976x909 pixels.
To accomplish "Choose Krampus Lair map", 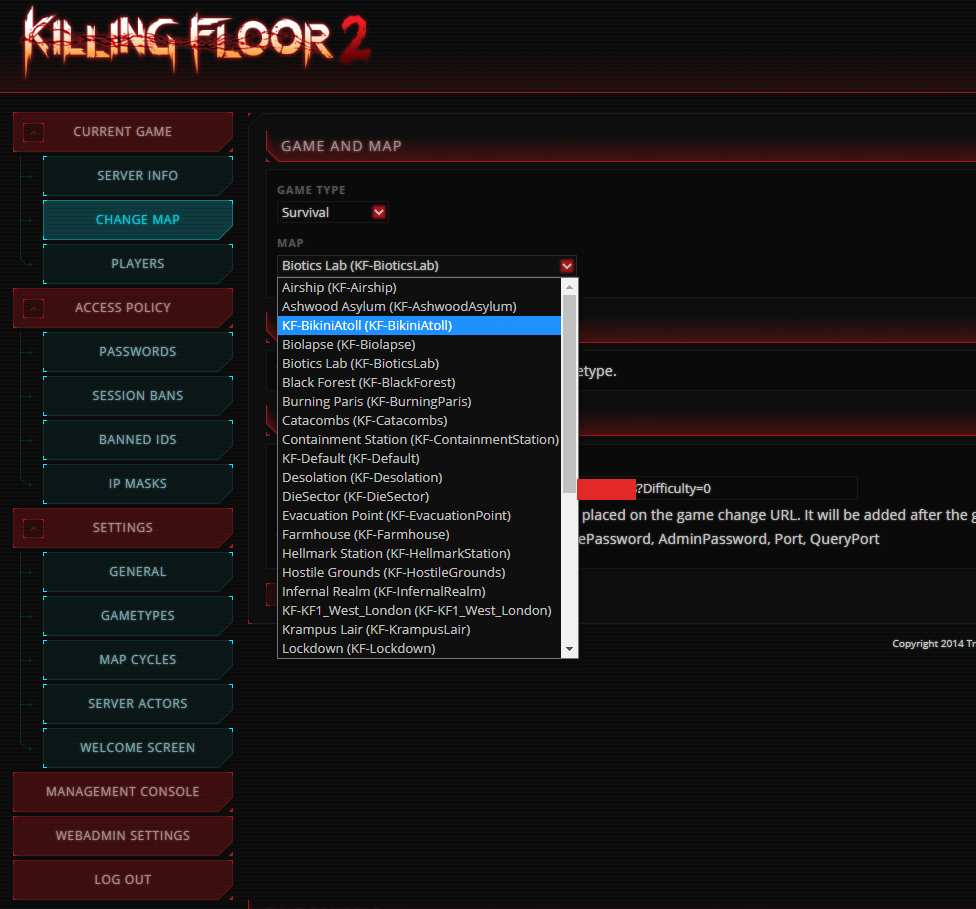I will pyautogui.click(x=419, y=629).
